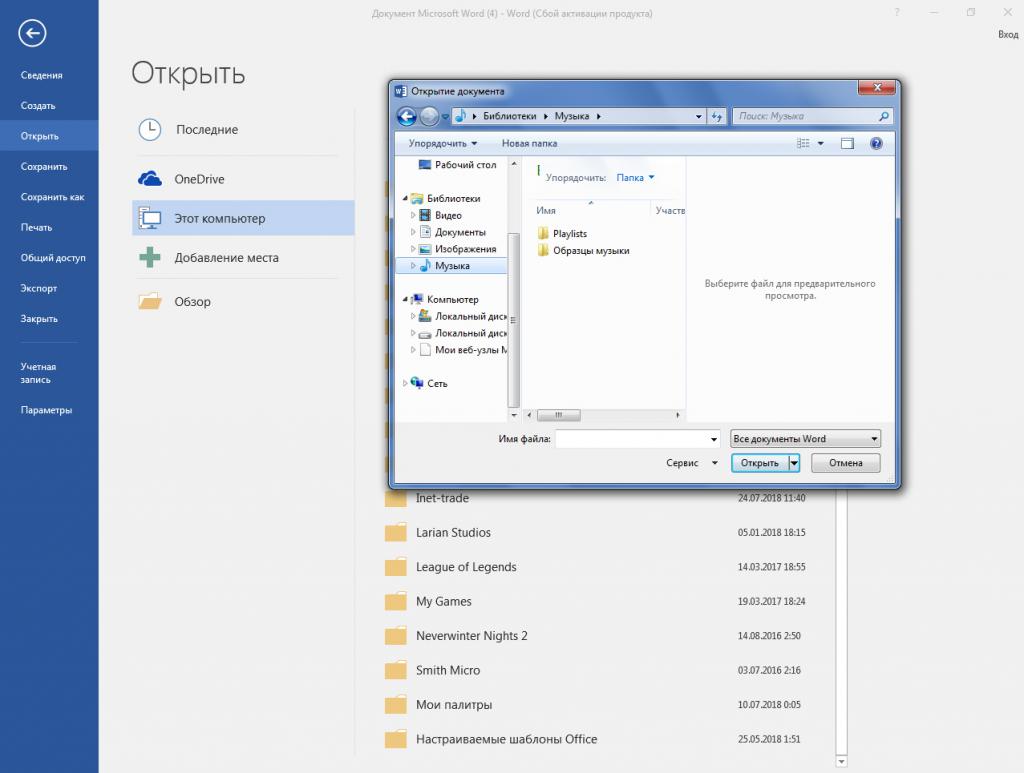Click the clock icon for Последние

(150, 129)
